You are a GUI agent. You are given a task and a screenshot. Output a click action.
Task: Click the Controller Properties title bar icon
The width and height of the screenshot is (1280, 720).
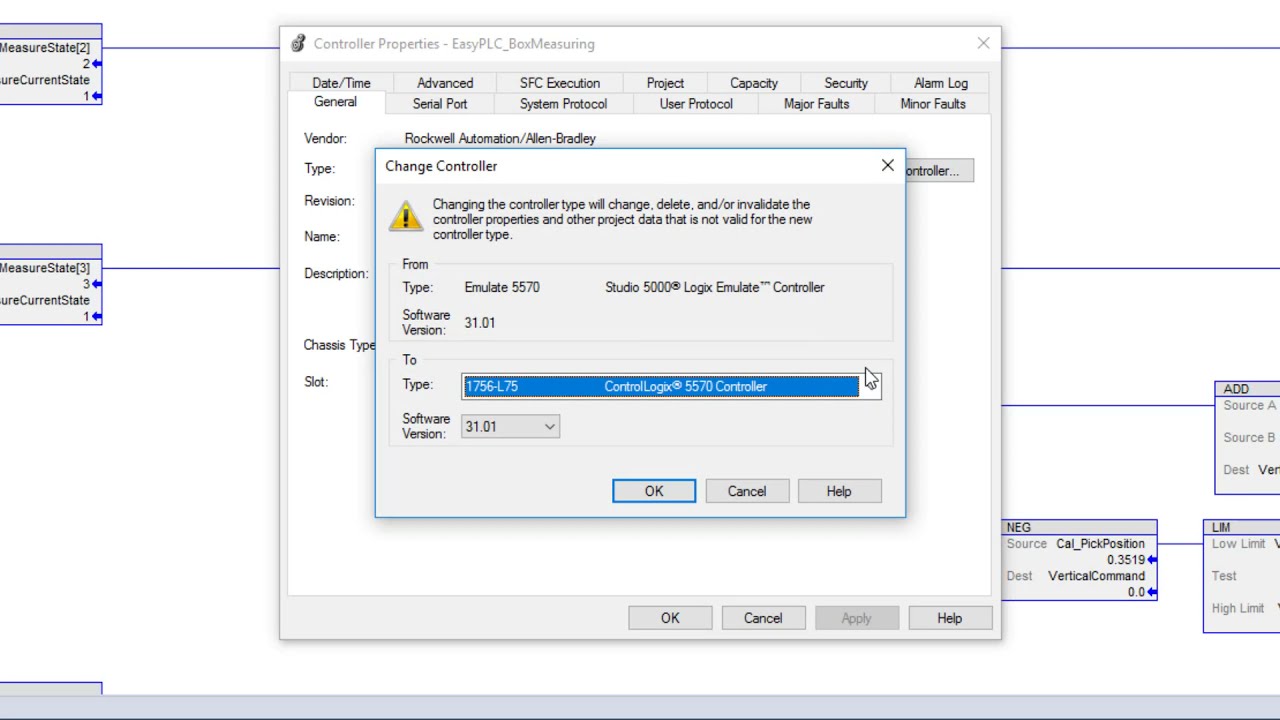[x=298, y=44]
